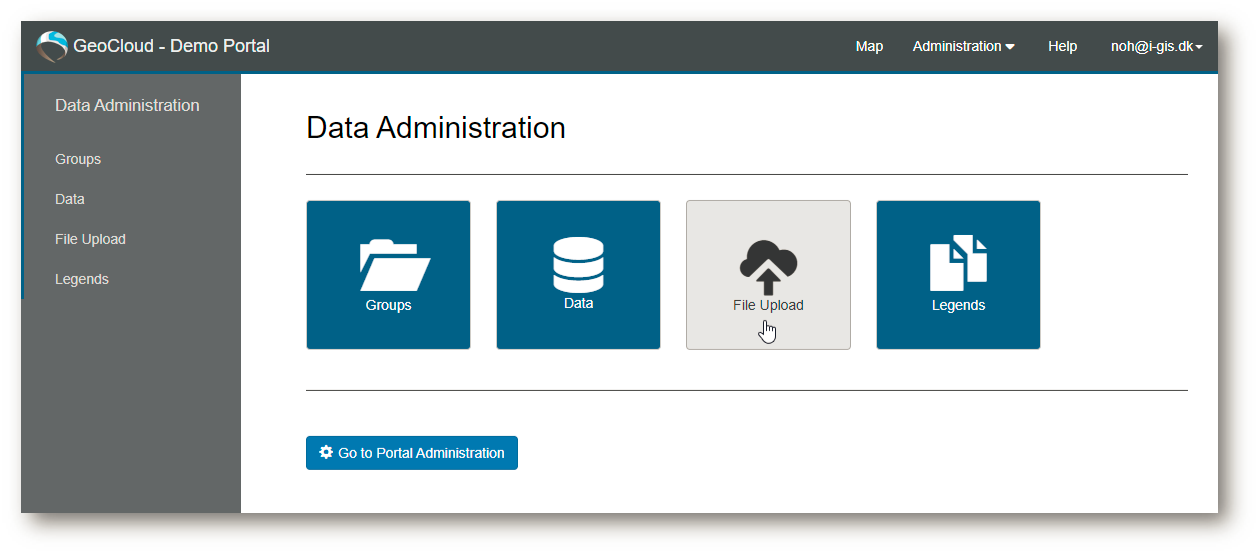Click the GeoCloud globe logo
Screen dimensions: 1260x555
[52, 46]
